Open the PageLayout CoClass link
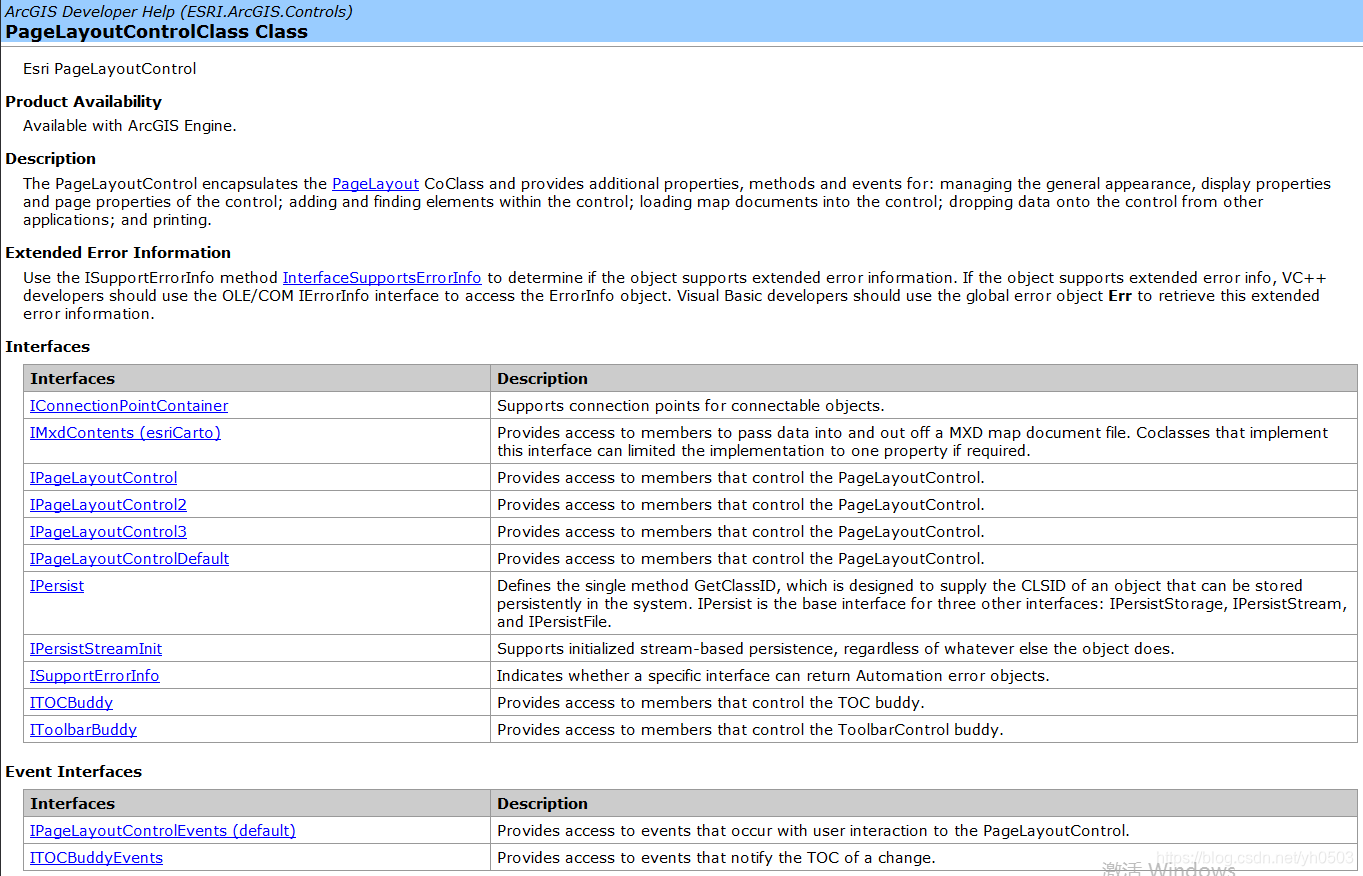The image size is (1363, 876). click(x=375, y=184)
